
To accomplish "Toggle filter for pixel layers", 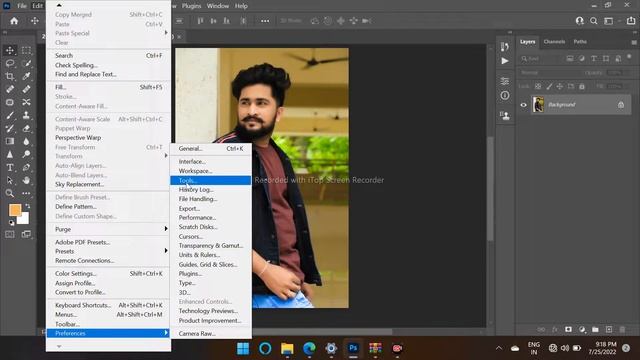I will pyautogui.click(x=570, y=59).
